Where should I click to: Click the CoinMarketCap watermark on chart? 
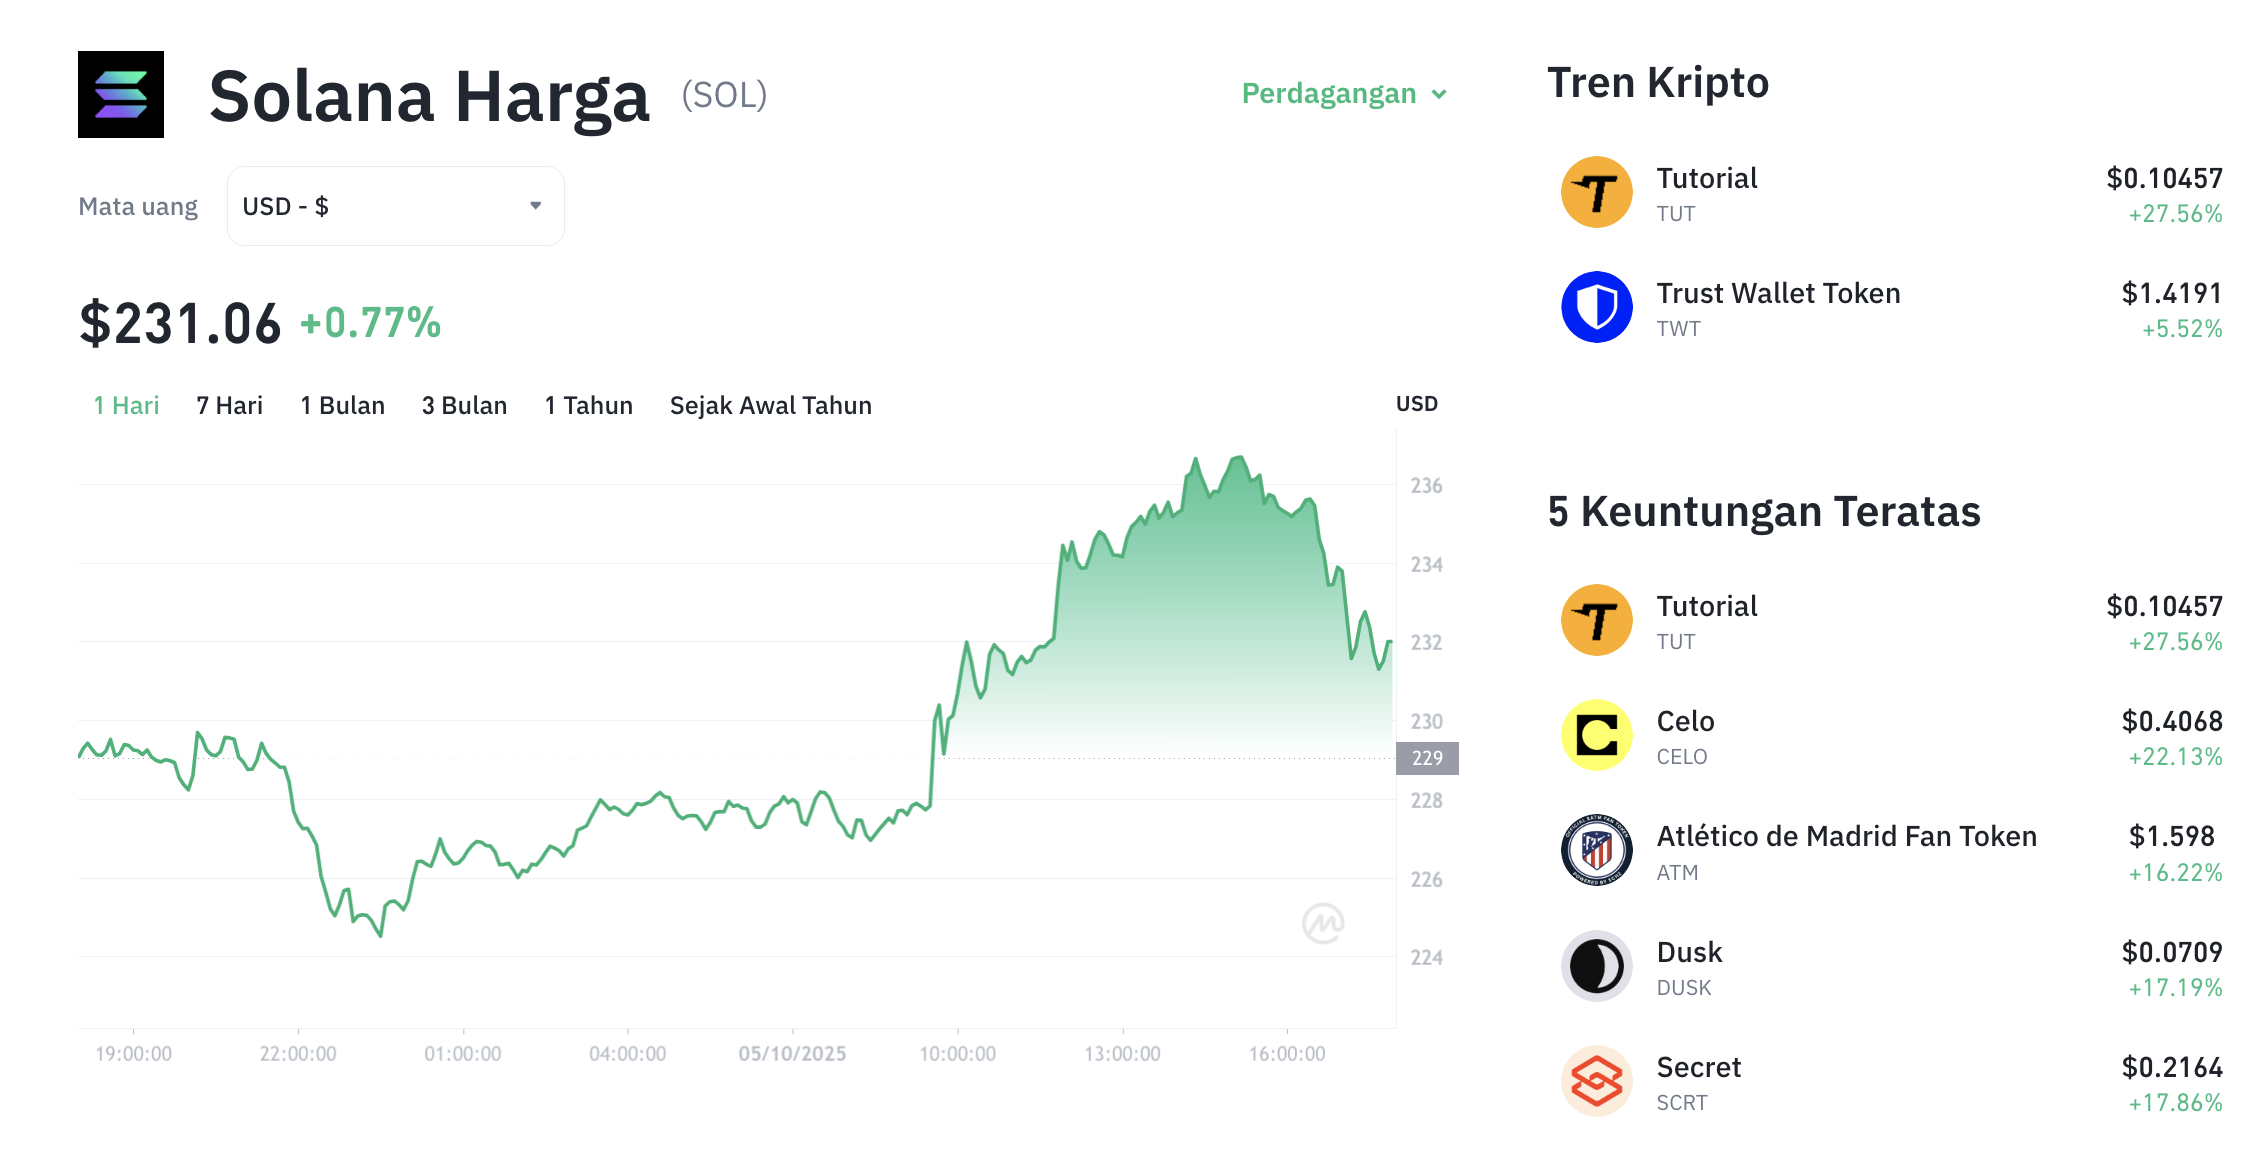pos(1323,923)
